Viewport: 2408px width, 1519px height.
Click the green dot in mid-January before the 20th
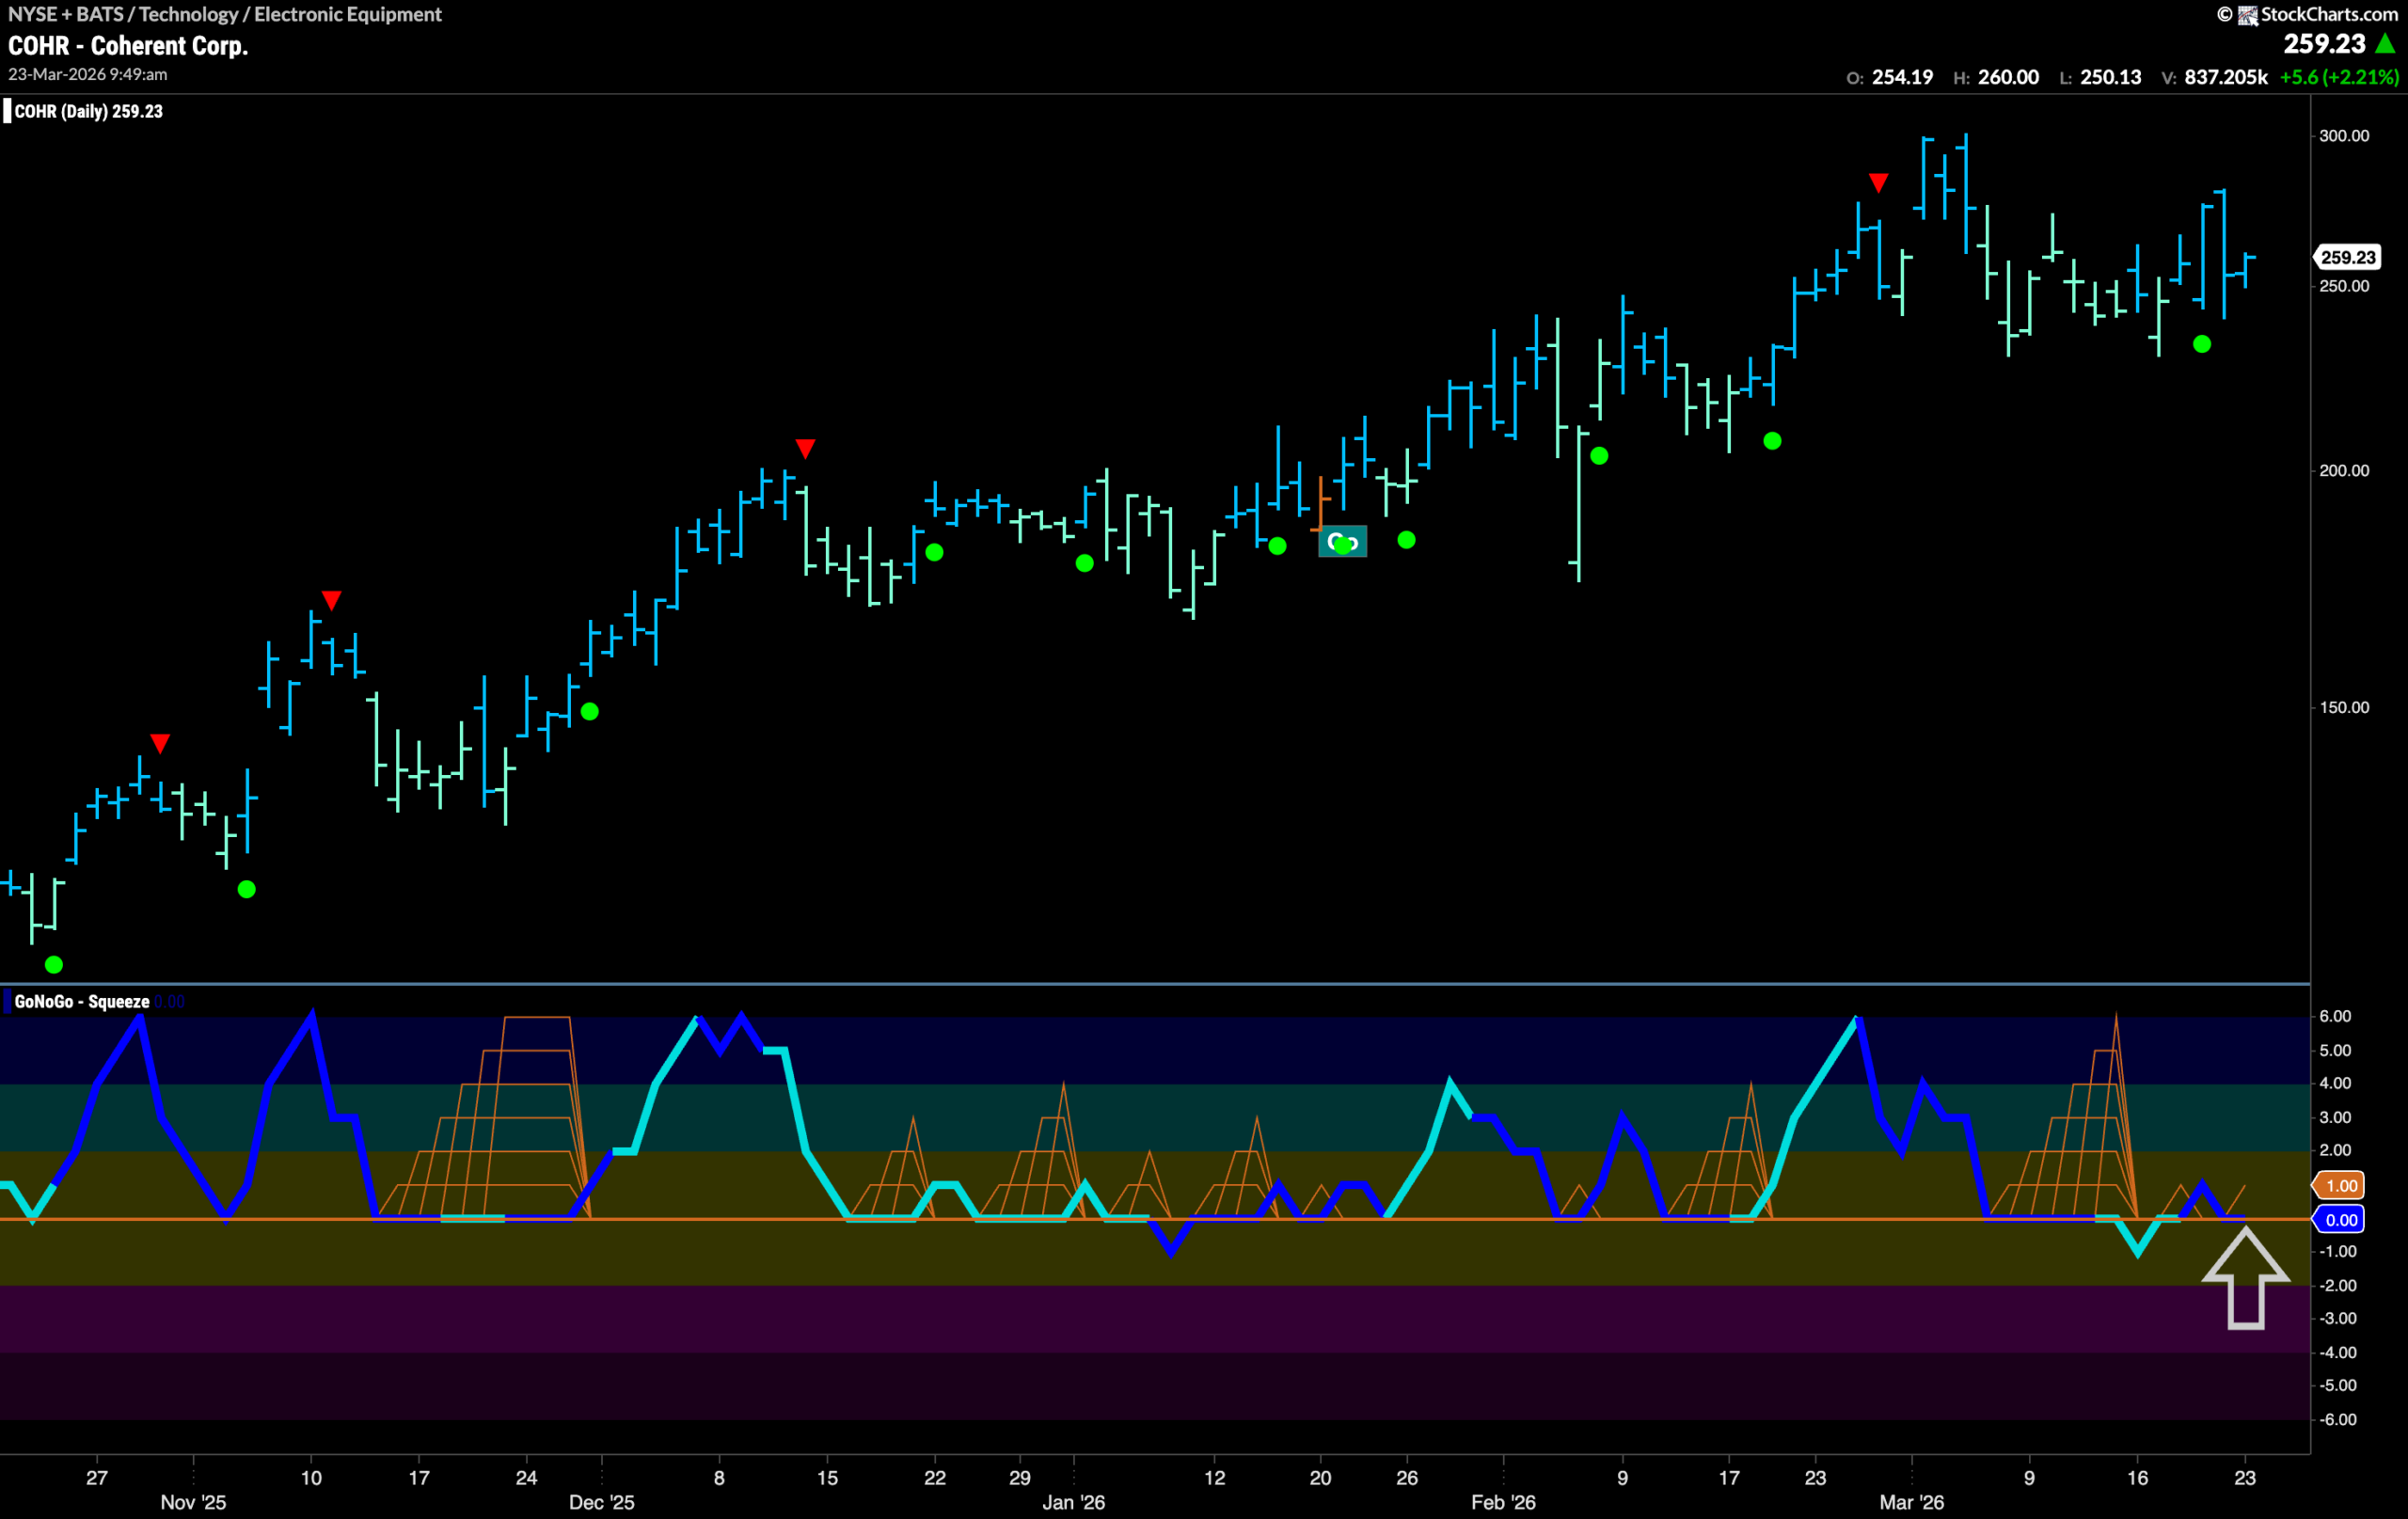(1277, 546)
